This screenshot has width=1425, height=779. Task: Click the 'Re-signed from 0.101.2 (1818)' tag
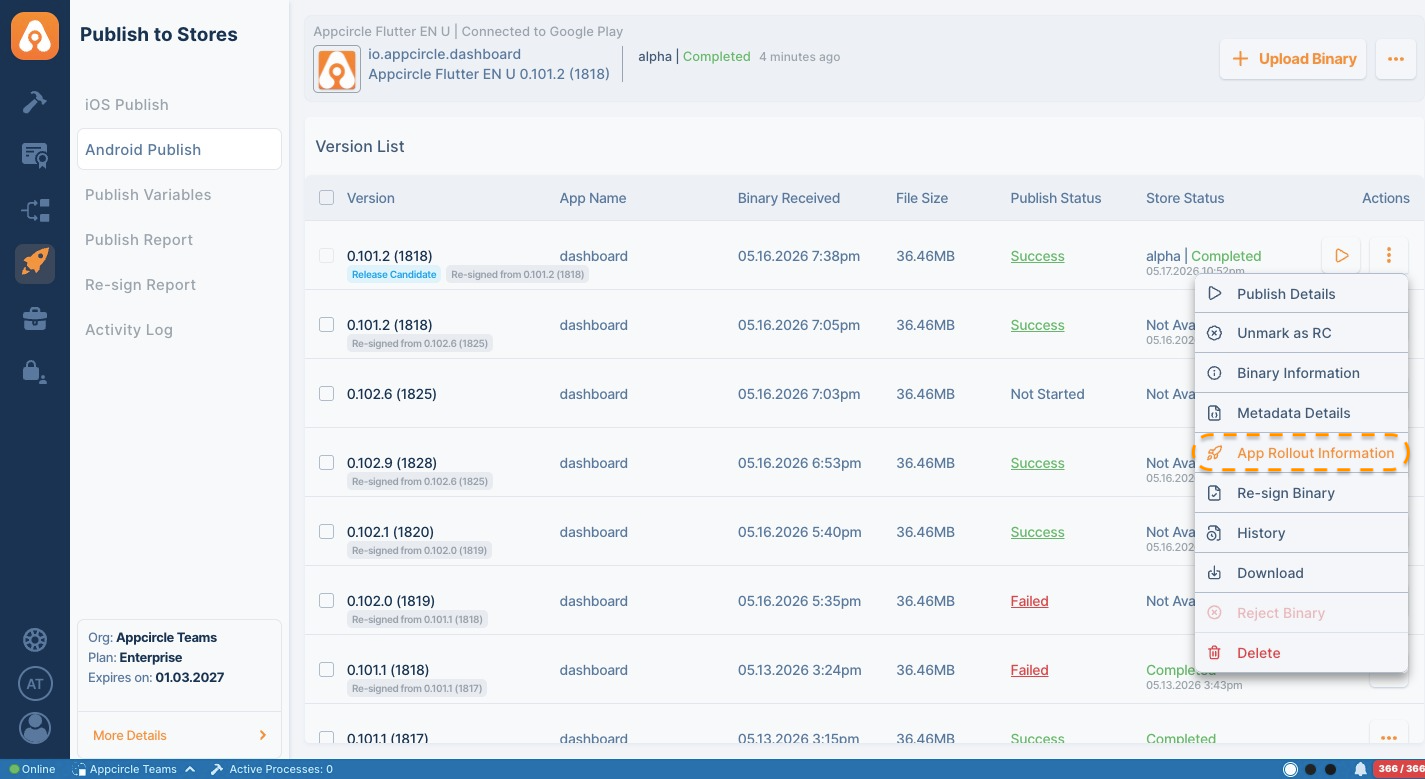click(518, 274)
